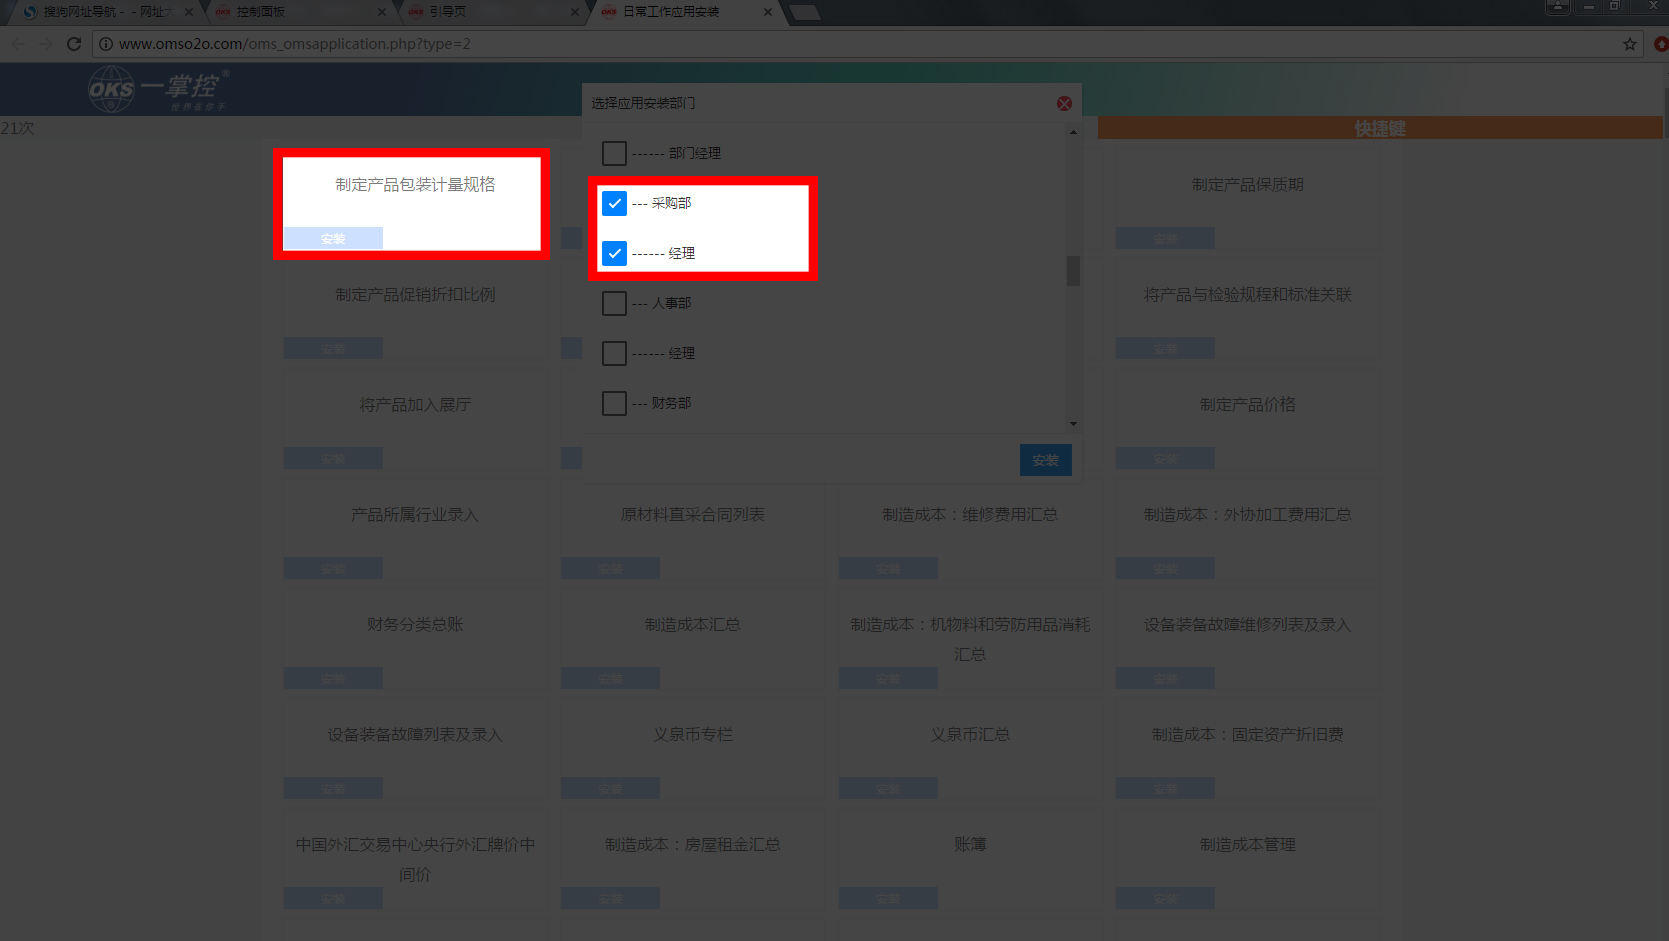Screen dimensions: 1669x941
Task: Click the department list scroll down arrow
Action: coord(1073,424)
